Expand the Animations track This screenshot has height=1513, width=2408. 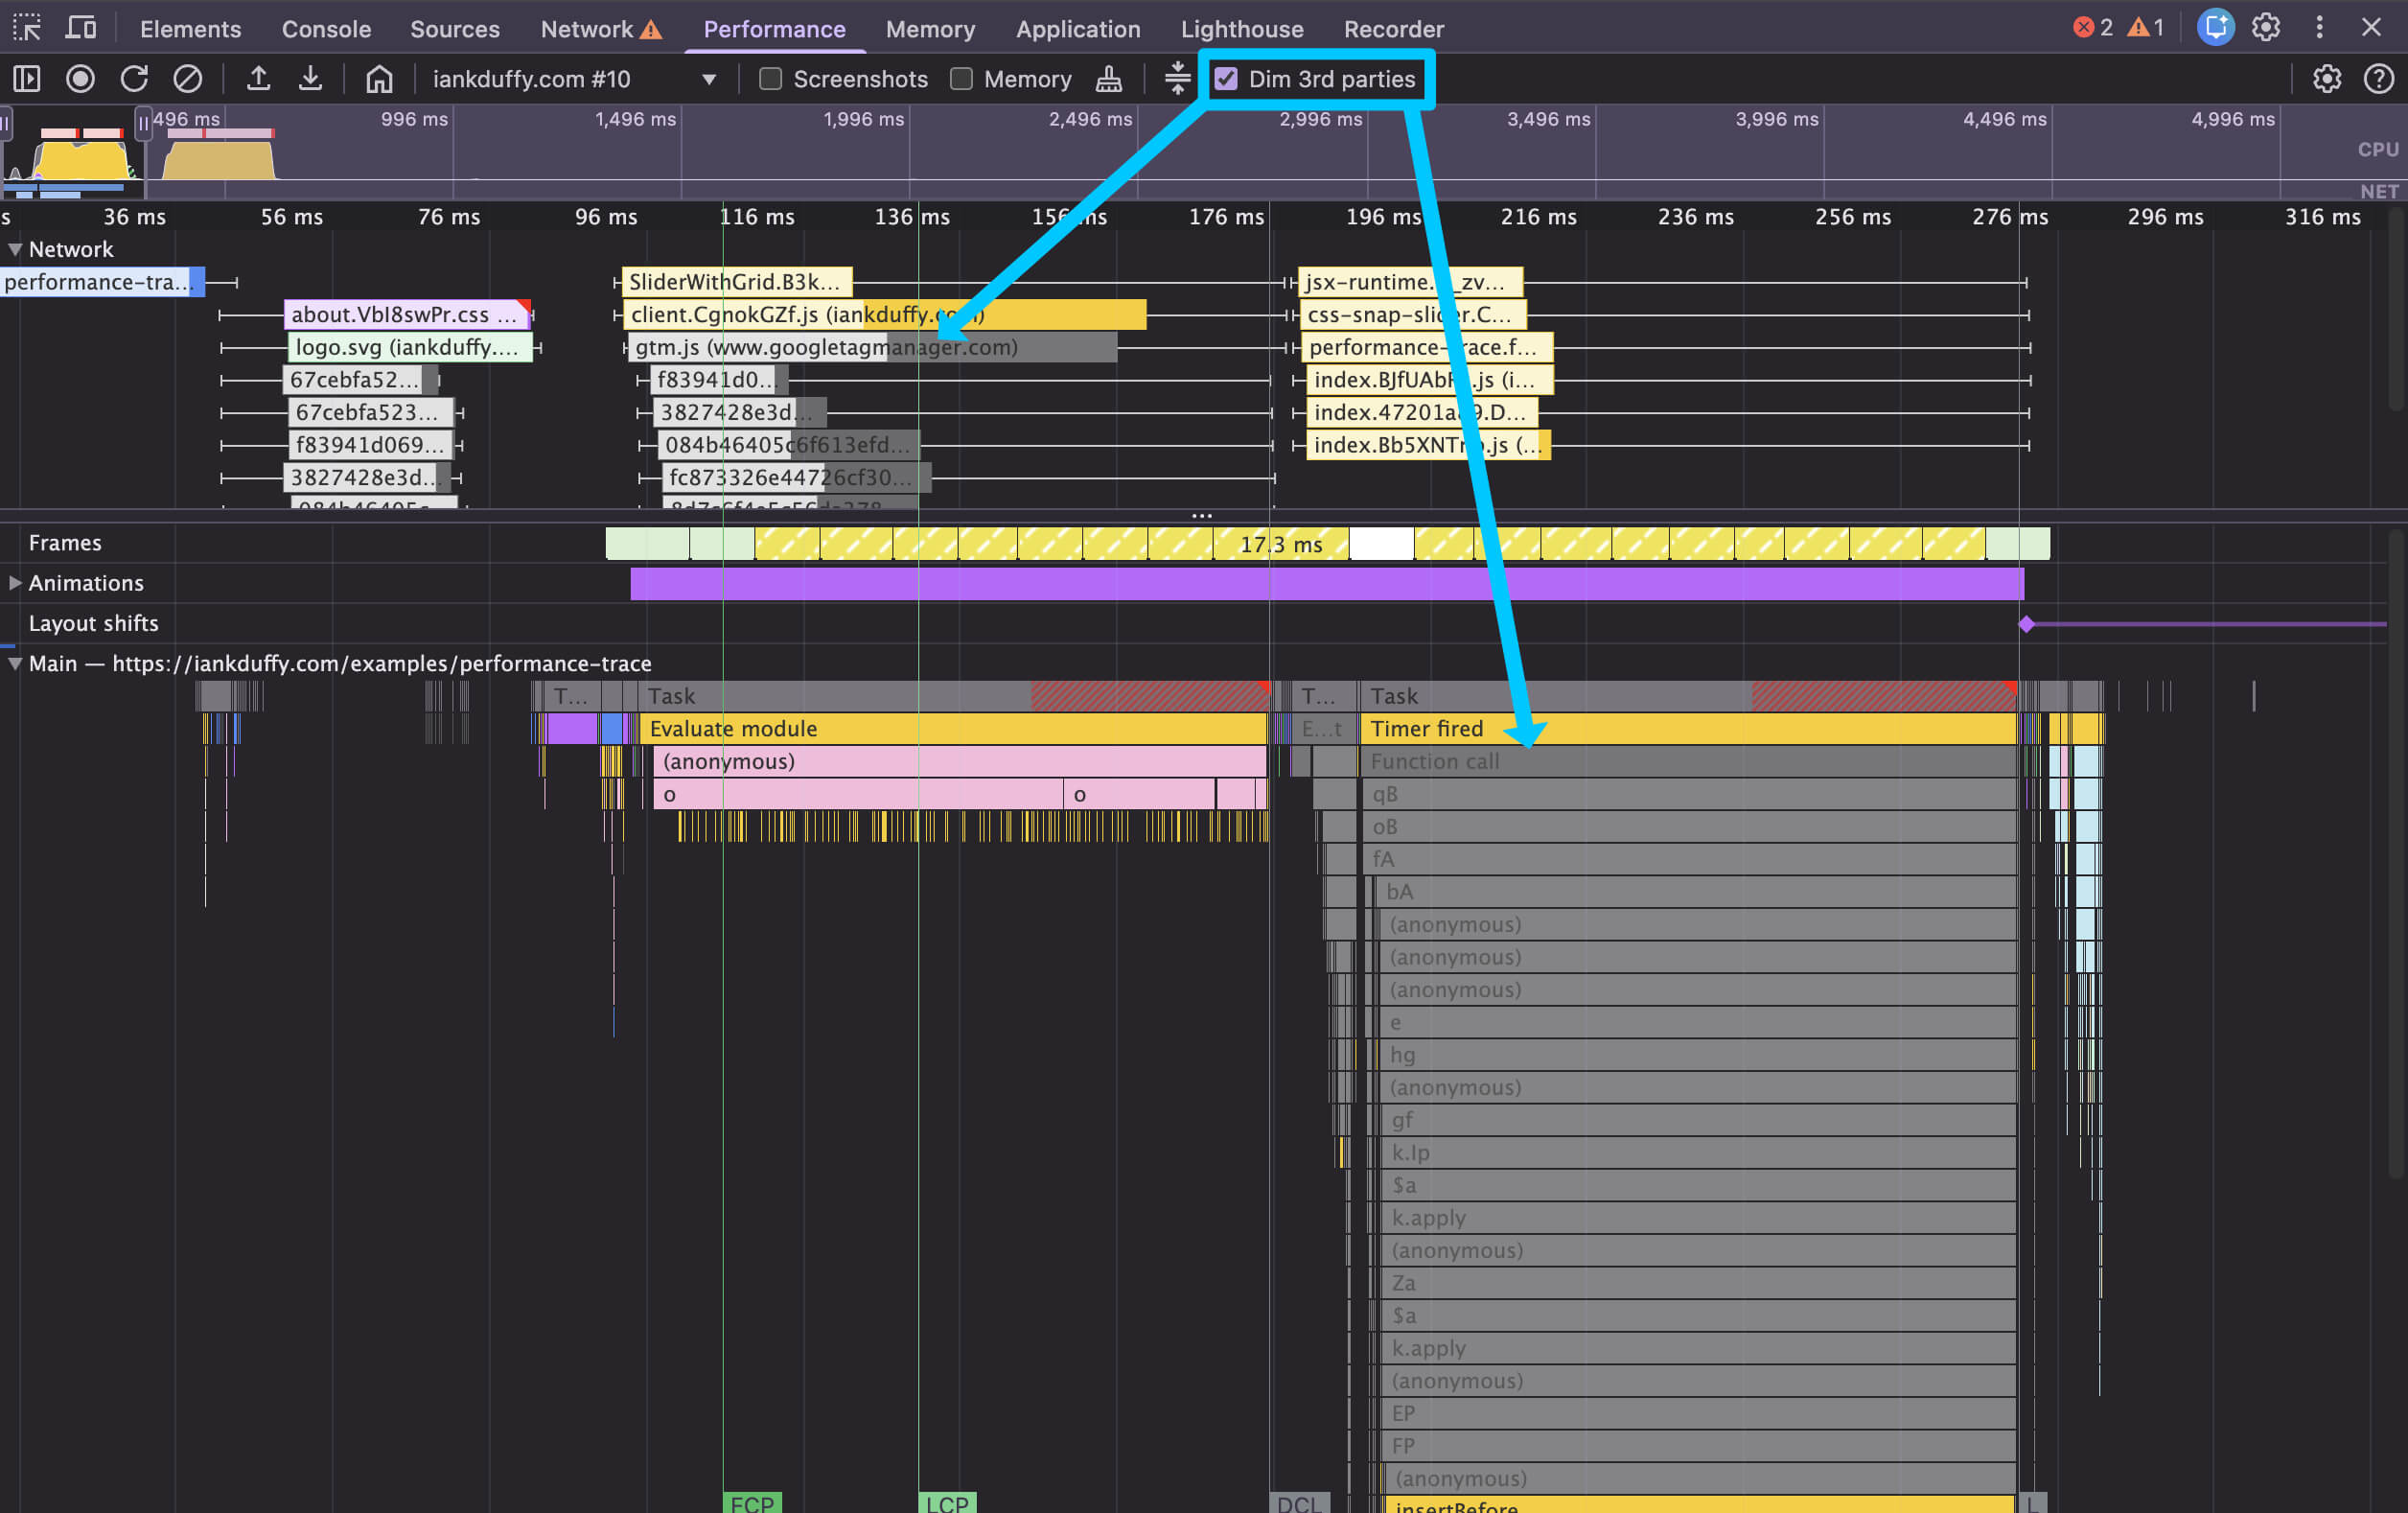tap(15, 583)
